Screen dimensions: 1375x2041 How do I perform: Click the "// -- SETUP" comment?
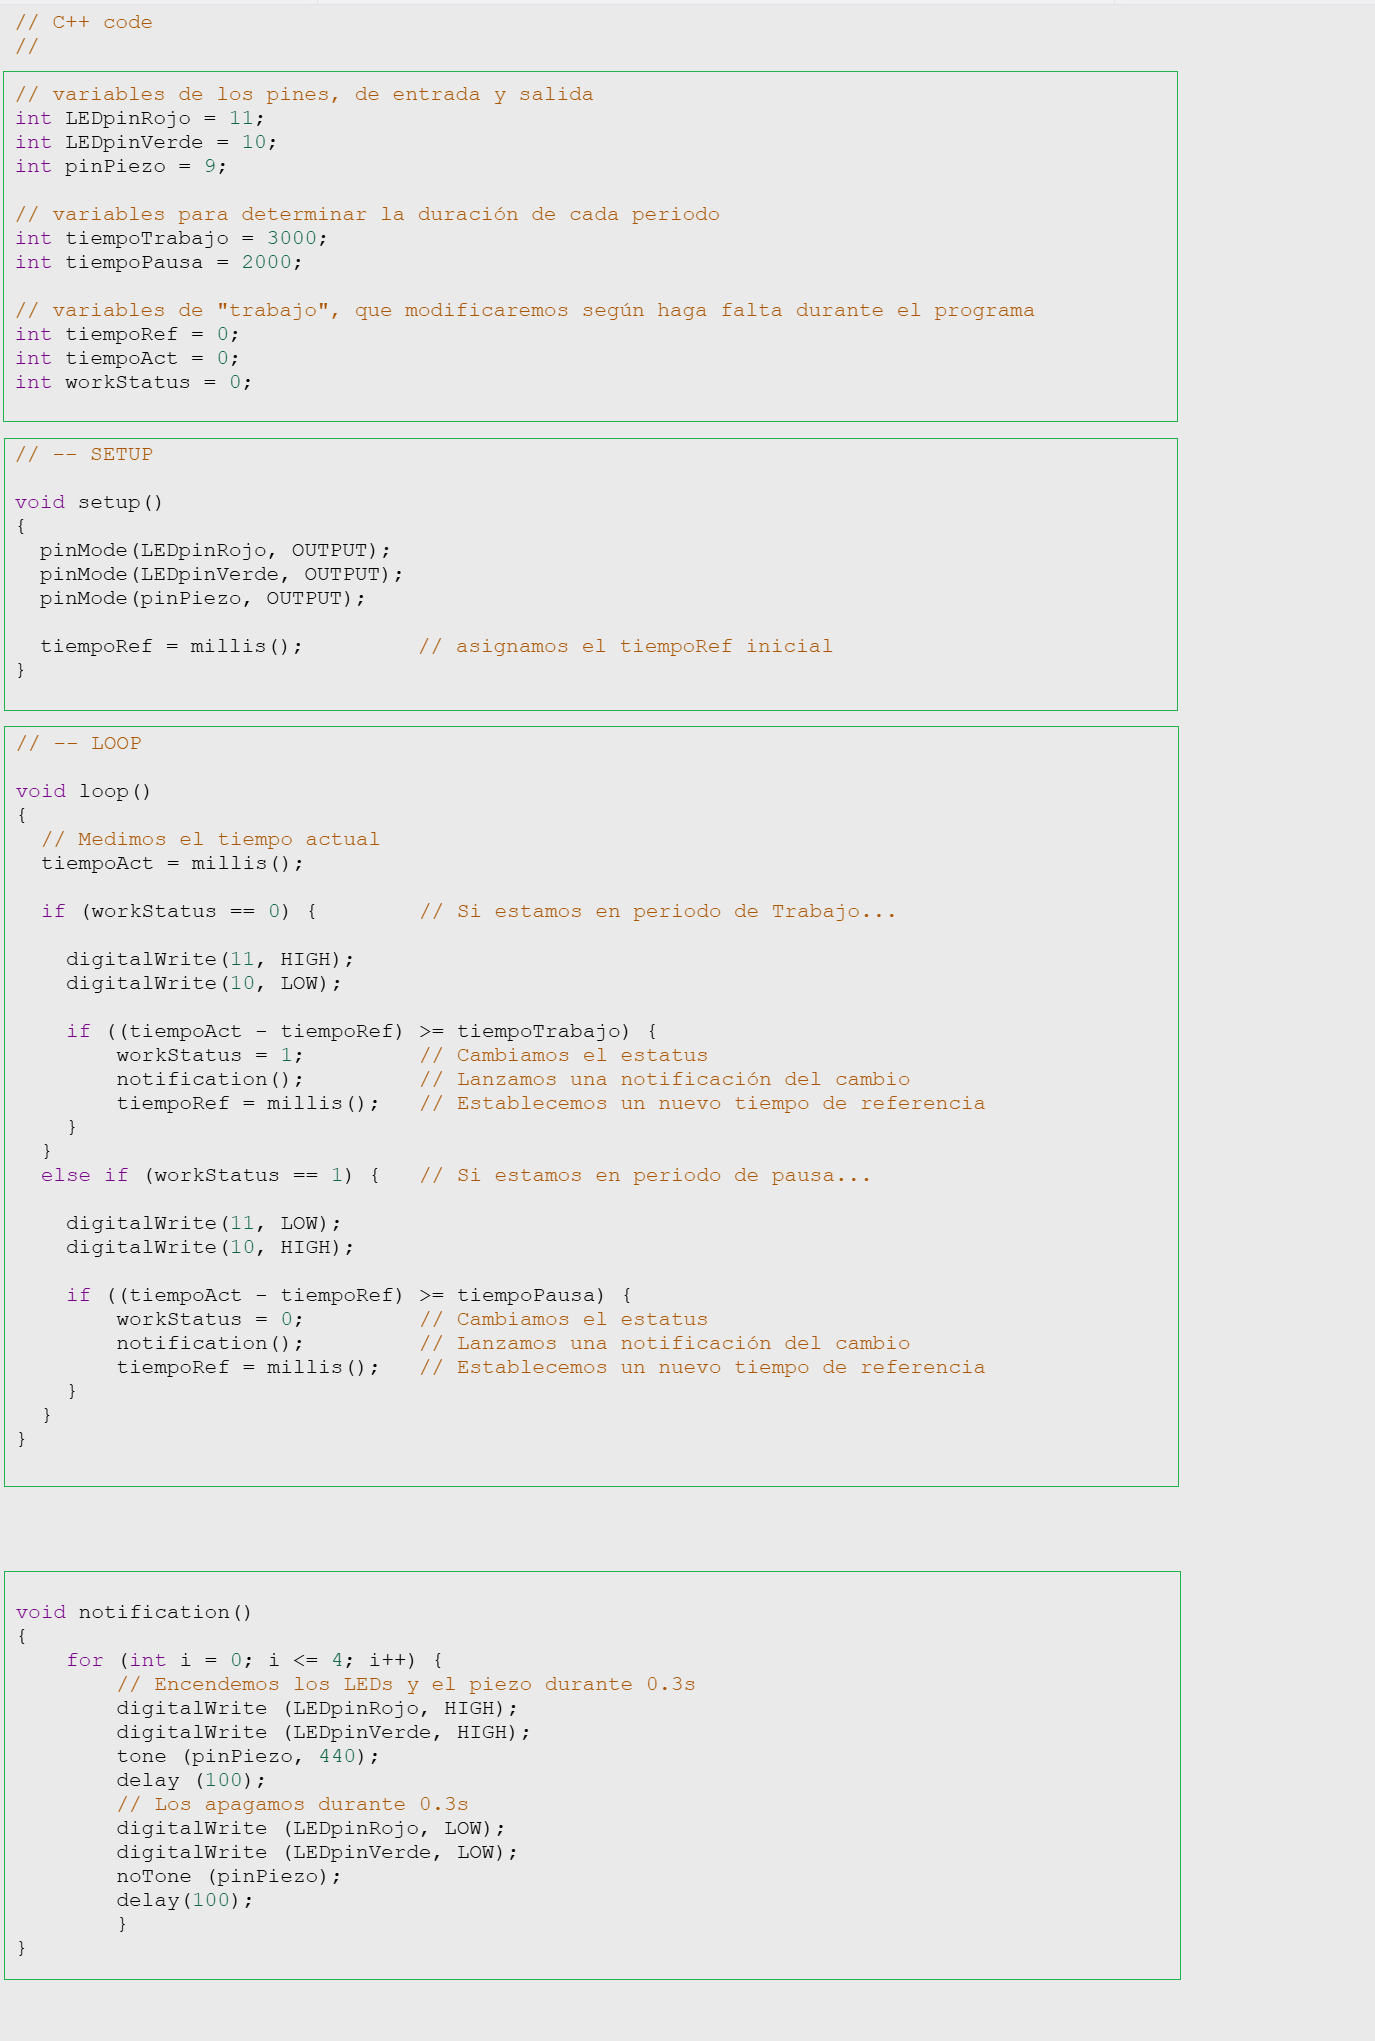(84, 454)
